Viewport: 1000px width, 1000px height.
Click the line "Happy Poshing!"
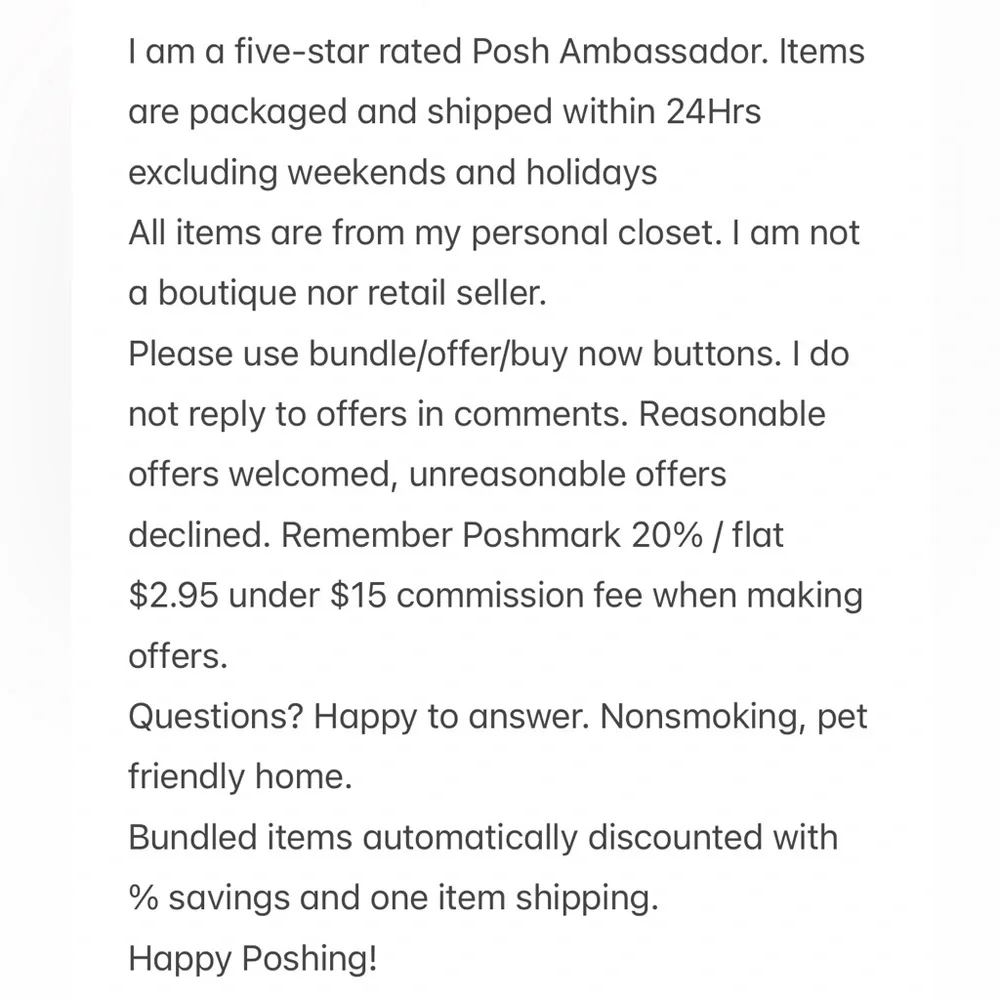[x=253, y=958]
